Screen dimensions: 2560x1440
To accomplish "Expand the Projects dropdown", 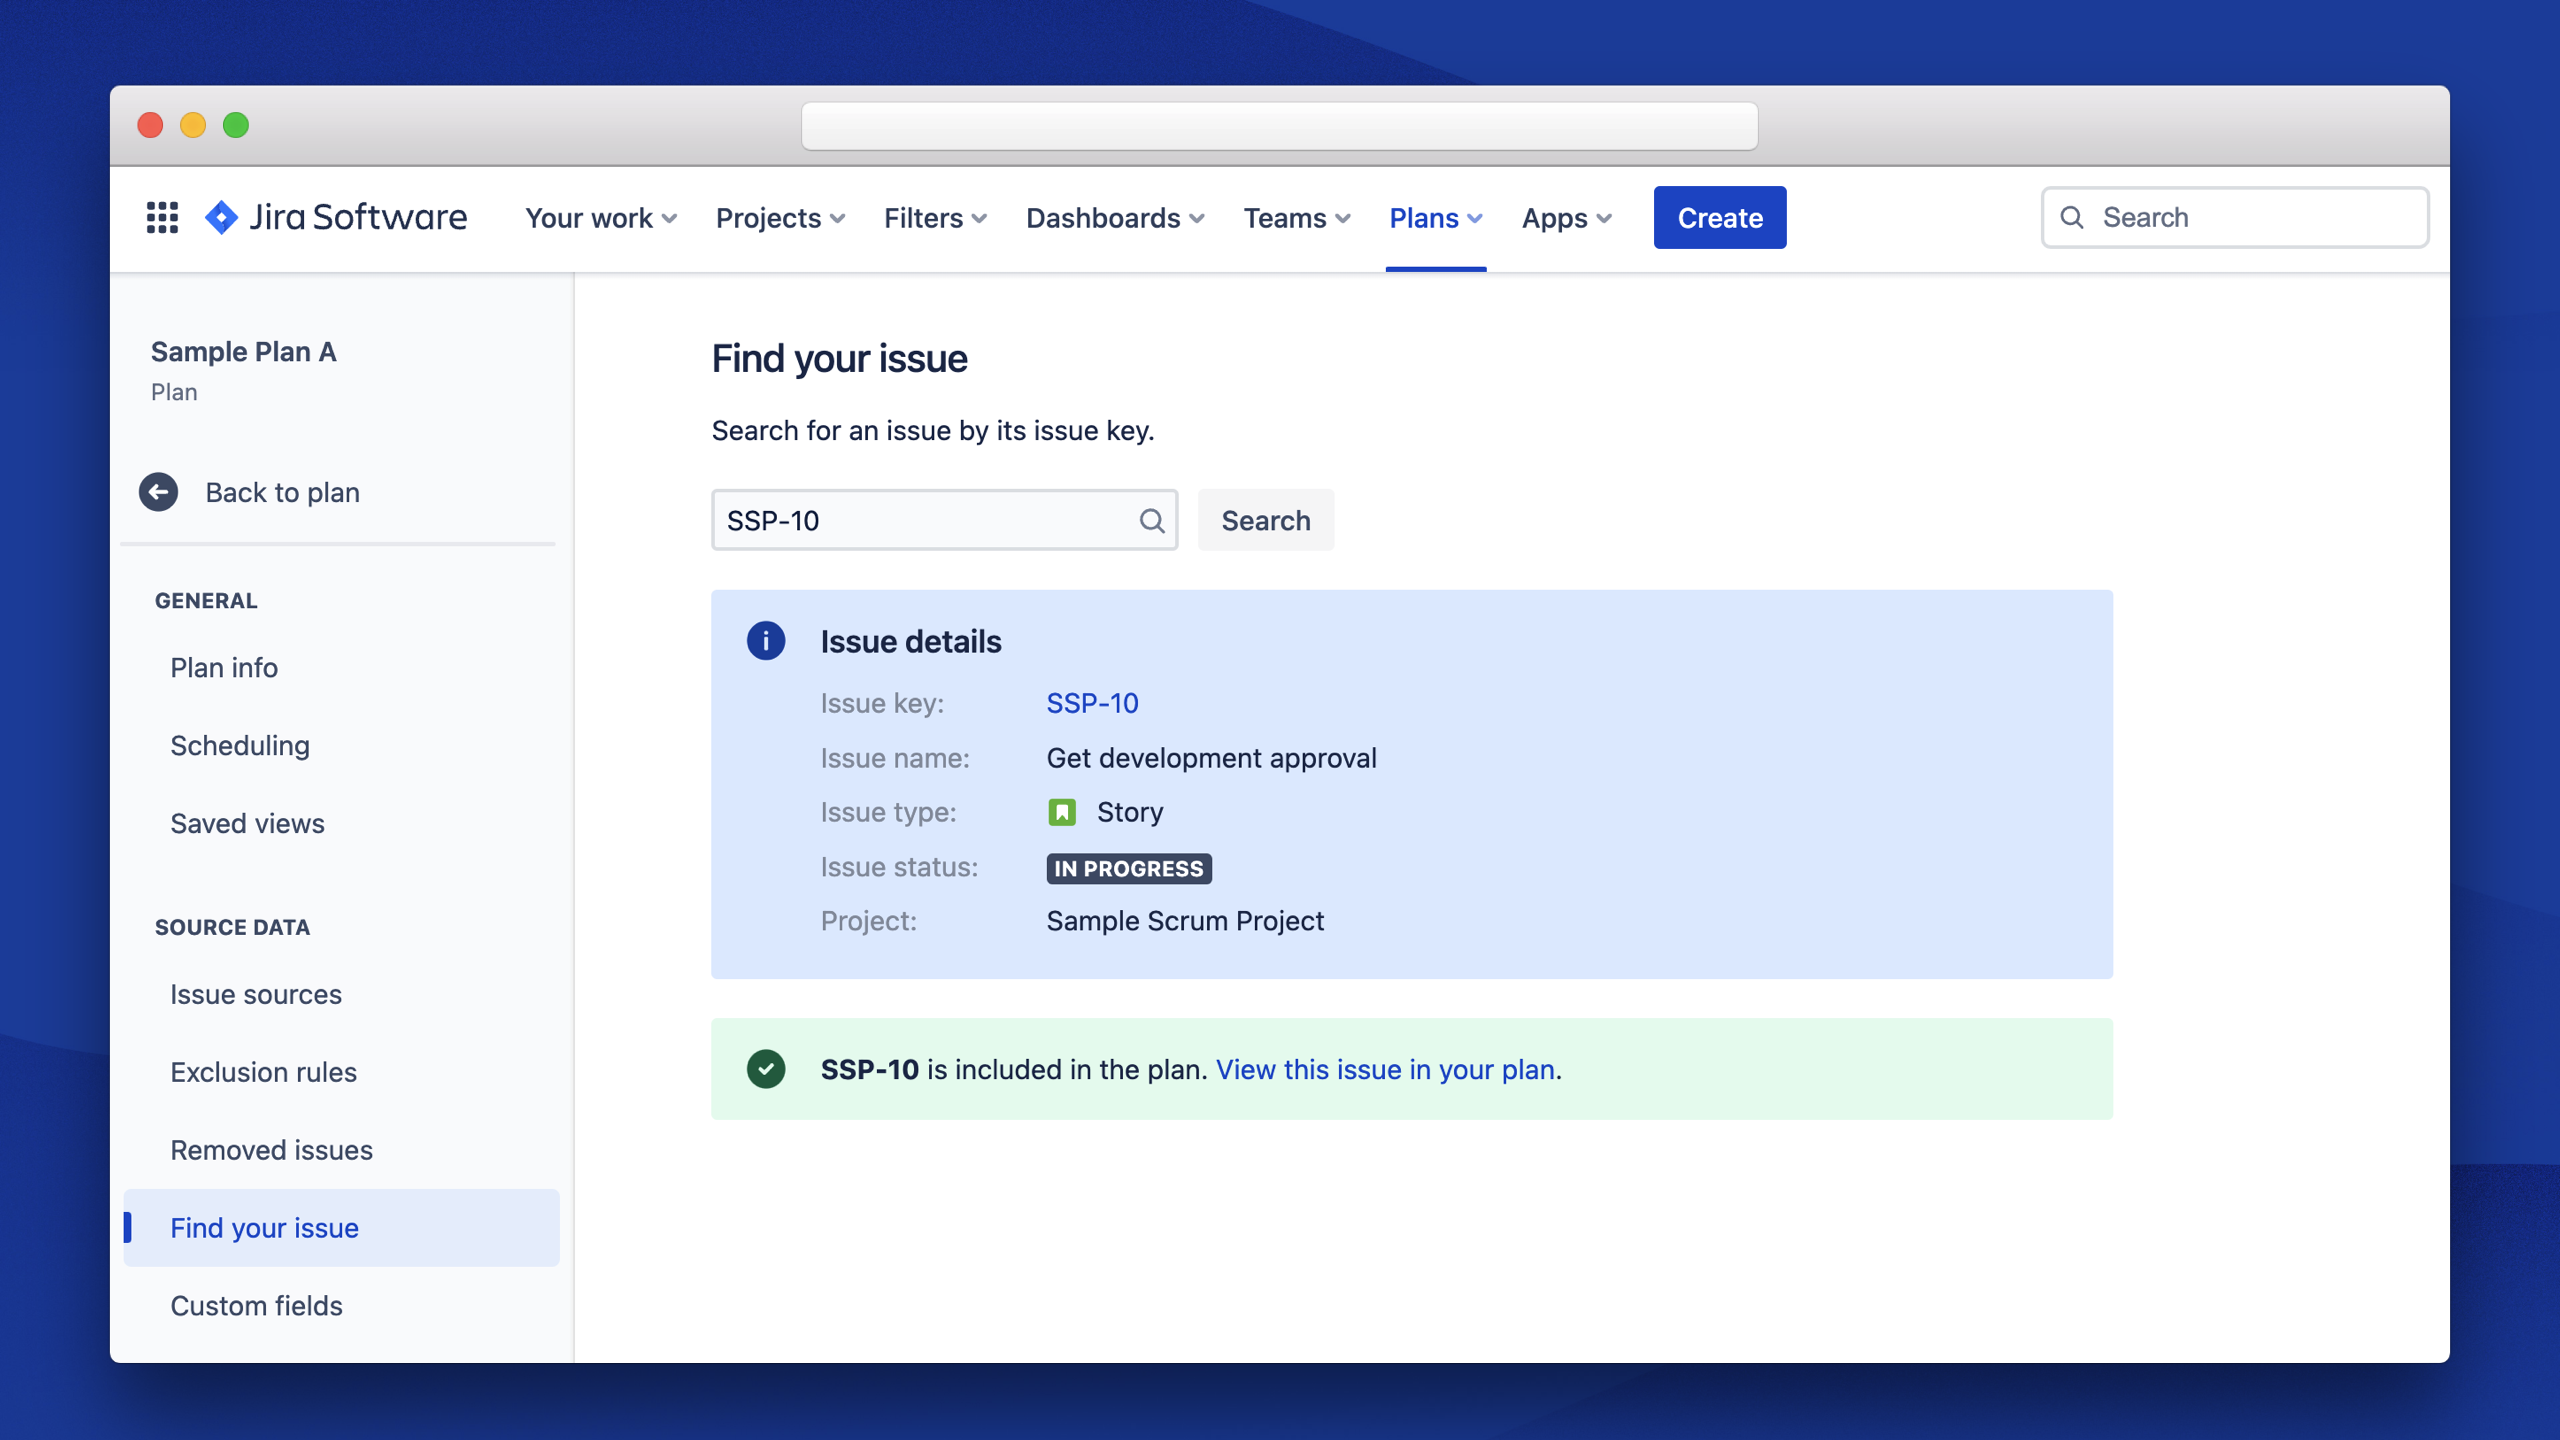I will [x=780, y=217].
